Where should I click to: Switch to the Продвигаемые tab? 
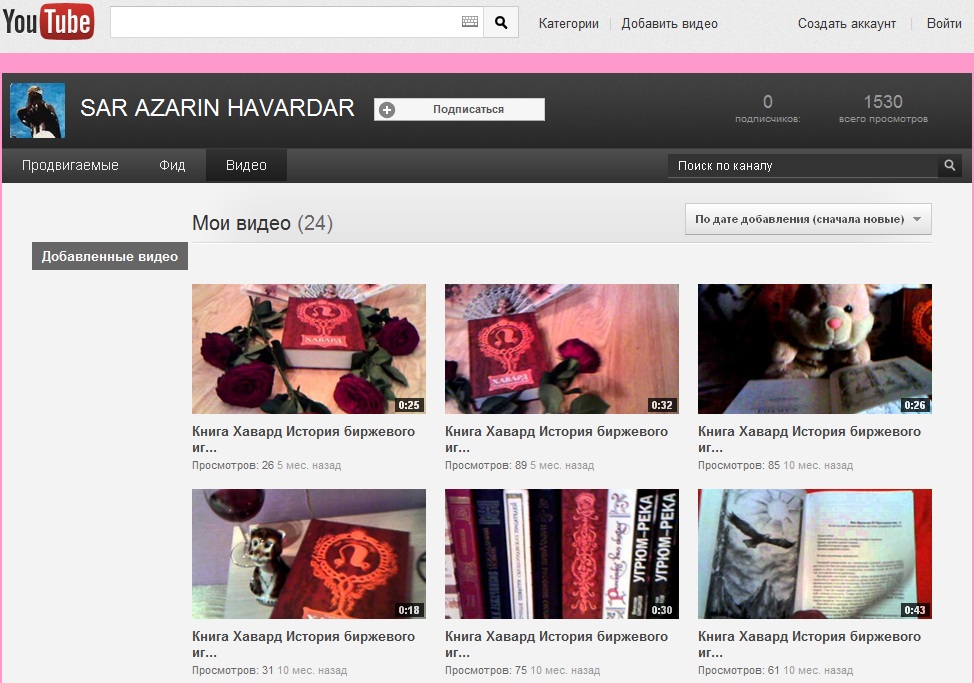[x=71, y=164]
